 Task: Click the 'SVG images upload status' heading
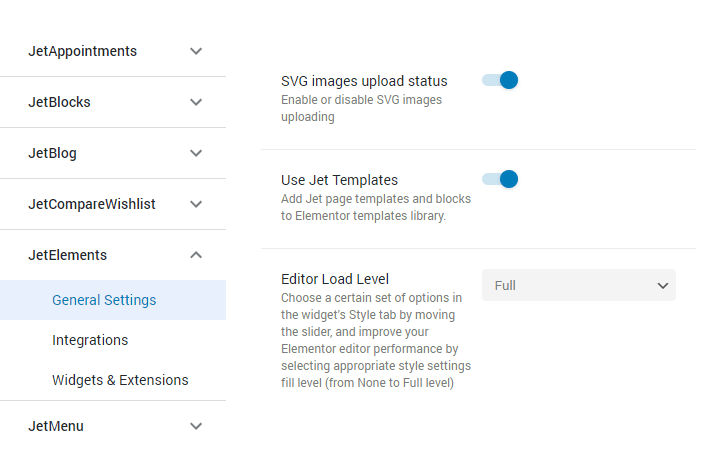click(364, 81)
